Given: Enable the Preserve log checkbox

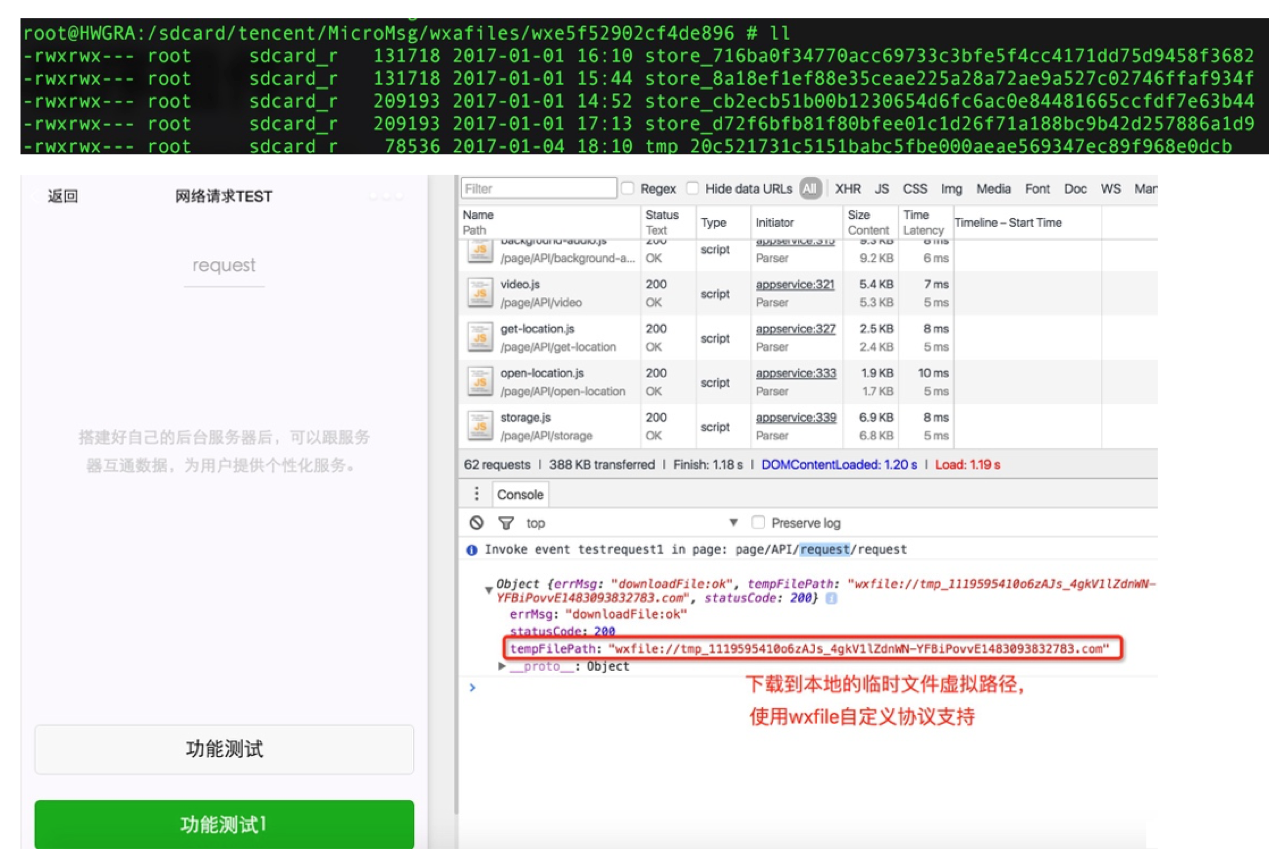Looking at the screenshot, I should tap(758, 523).
